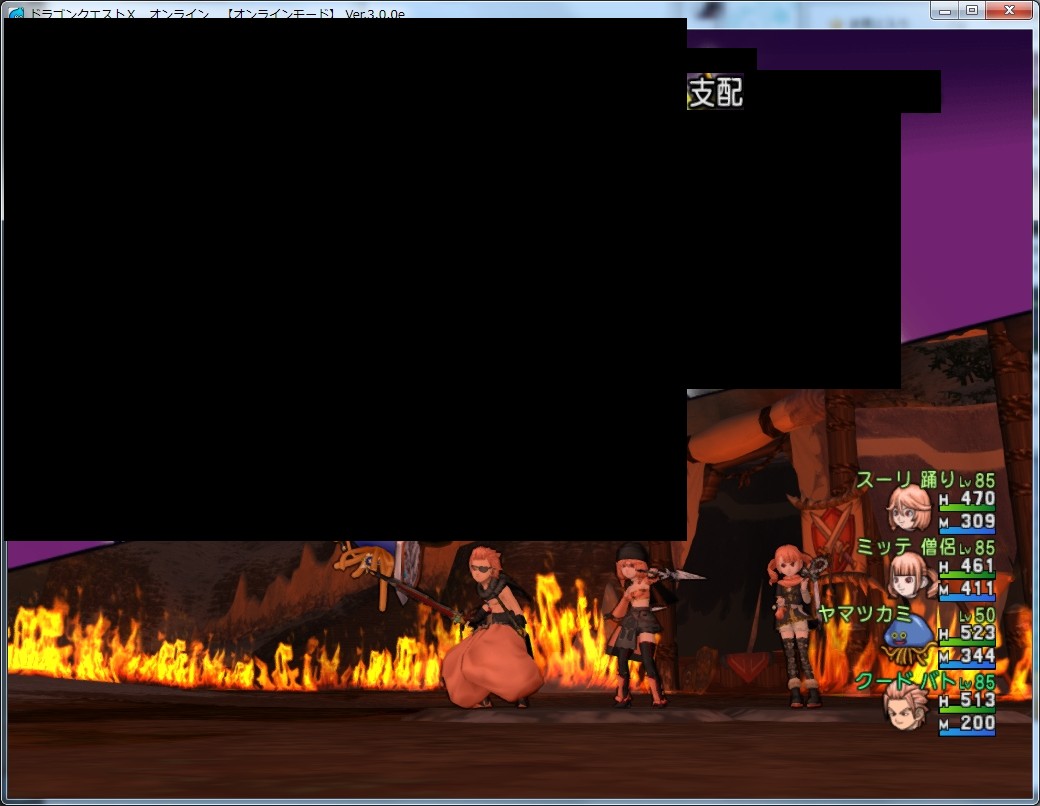Click MP value 309 of スーリ
The width and height of the screenshot is (1040, 806).
point(978,521)
